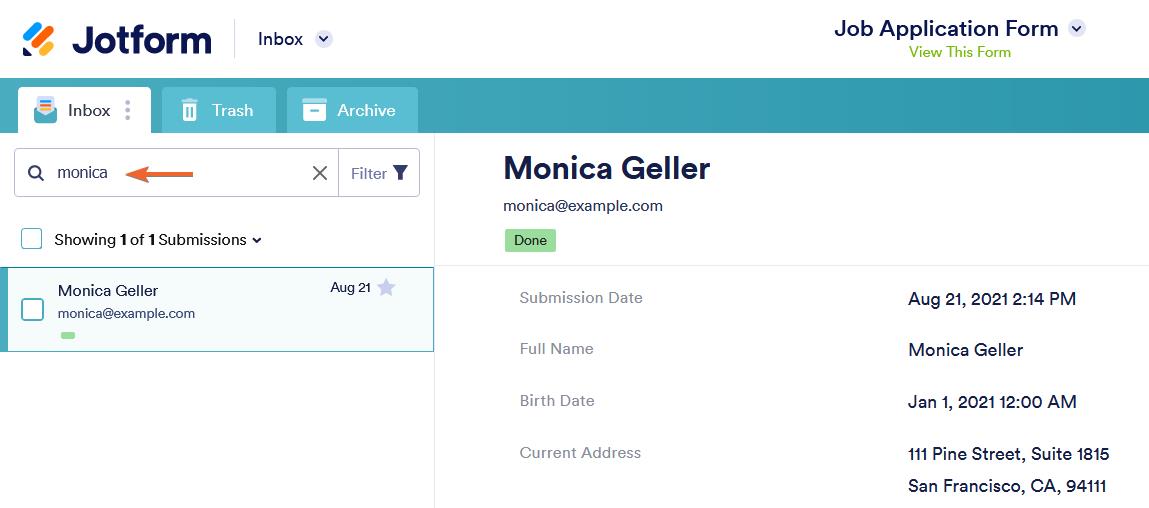Open the Job Application Form dropdown arrow
Viewport: 1149px width, 508px height.
click(1077, 28)
